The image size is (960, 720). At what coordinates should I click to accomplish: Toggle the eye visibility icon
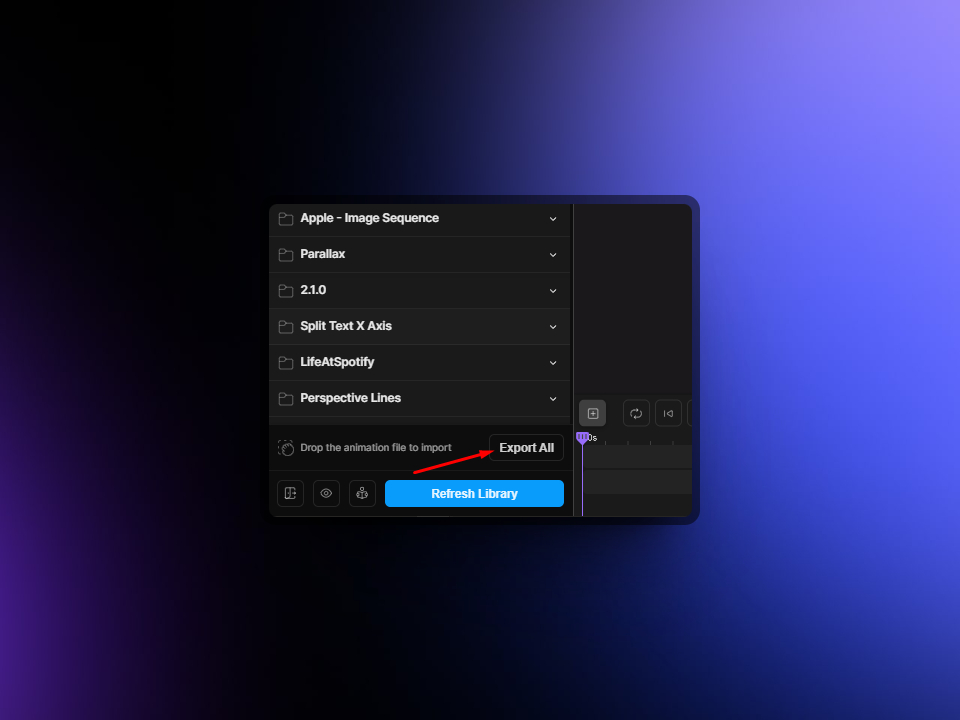[326, 493]
